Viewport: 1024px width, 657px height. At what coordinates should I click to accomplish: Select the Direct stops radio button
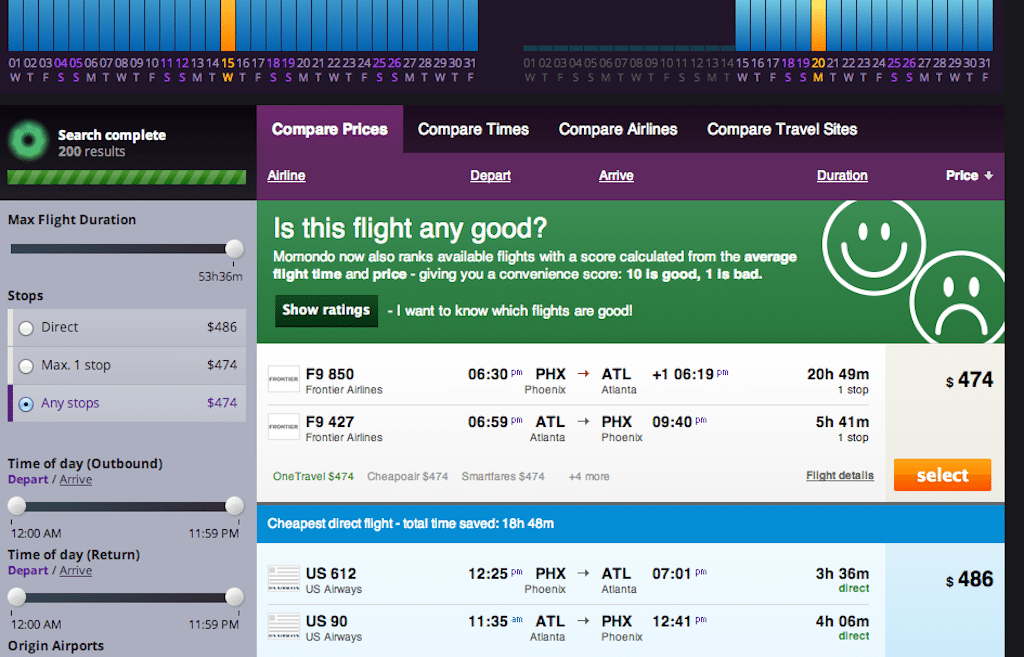26,328
